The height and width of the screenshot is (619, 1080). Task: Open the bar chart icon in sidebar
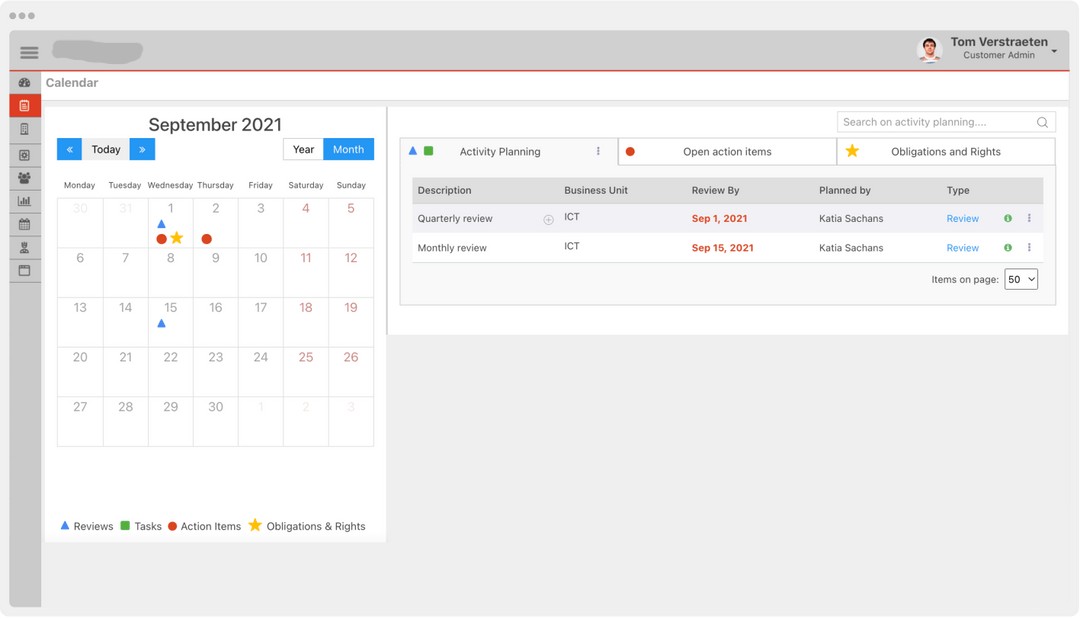[x=25, y=201]
